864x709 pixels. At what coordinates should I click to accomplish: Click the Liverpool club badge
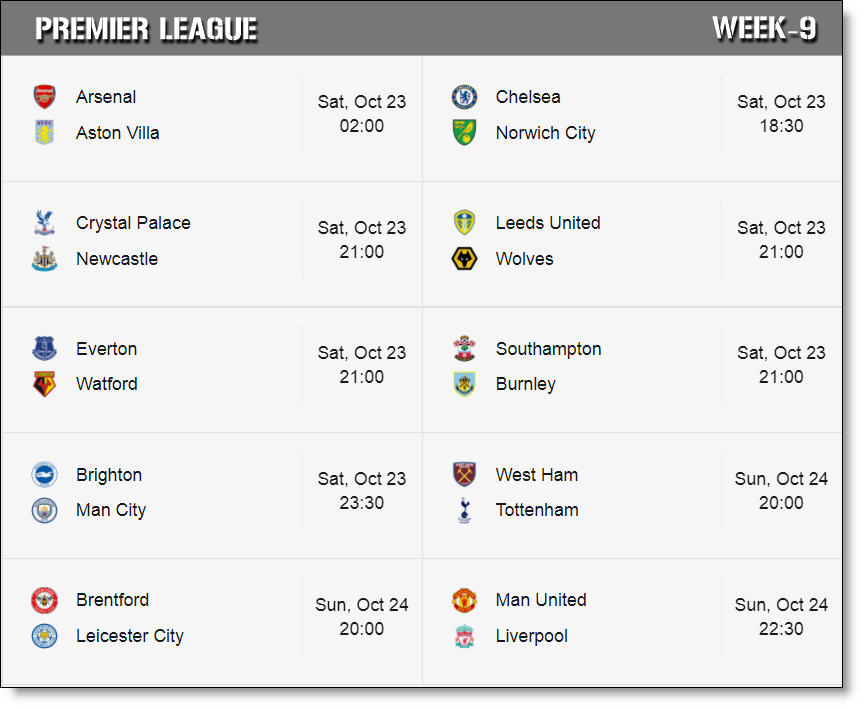464,636
